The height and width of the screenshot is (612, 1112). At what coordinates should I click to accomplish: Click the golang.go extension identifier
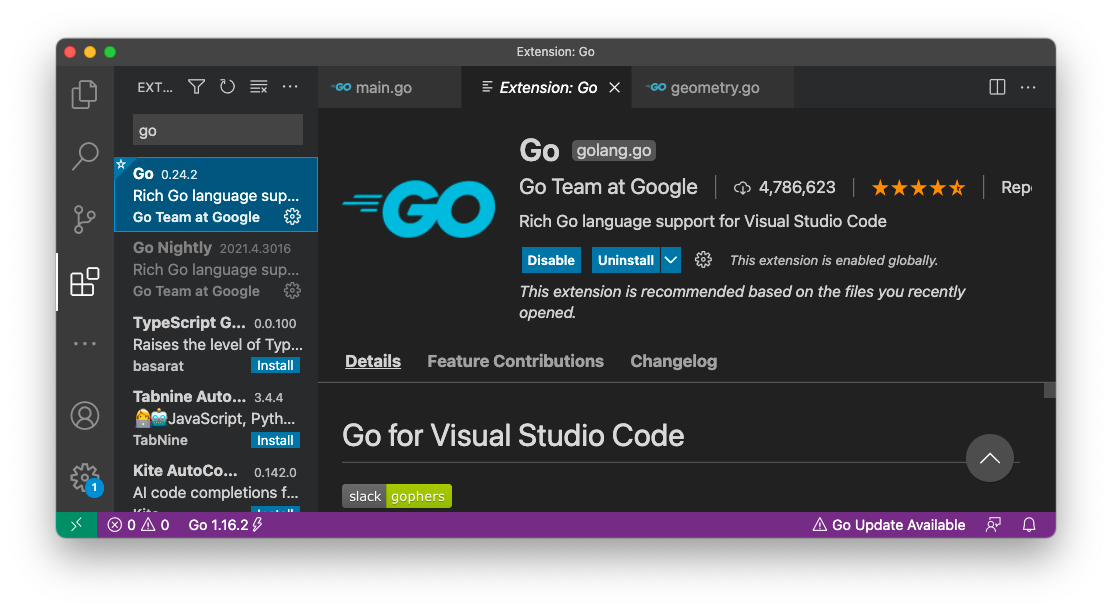[613, 150]
